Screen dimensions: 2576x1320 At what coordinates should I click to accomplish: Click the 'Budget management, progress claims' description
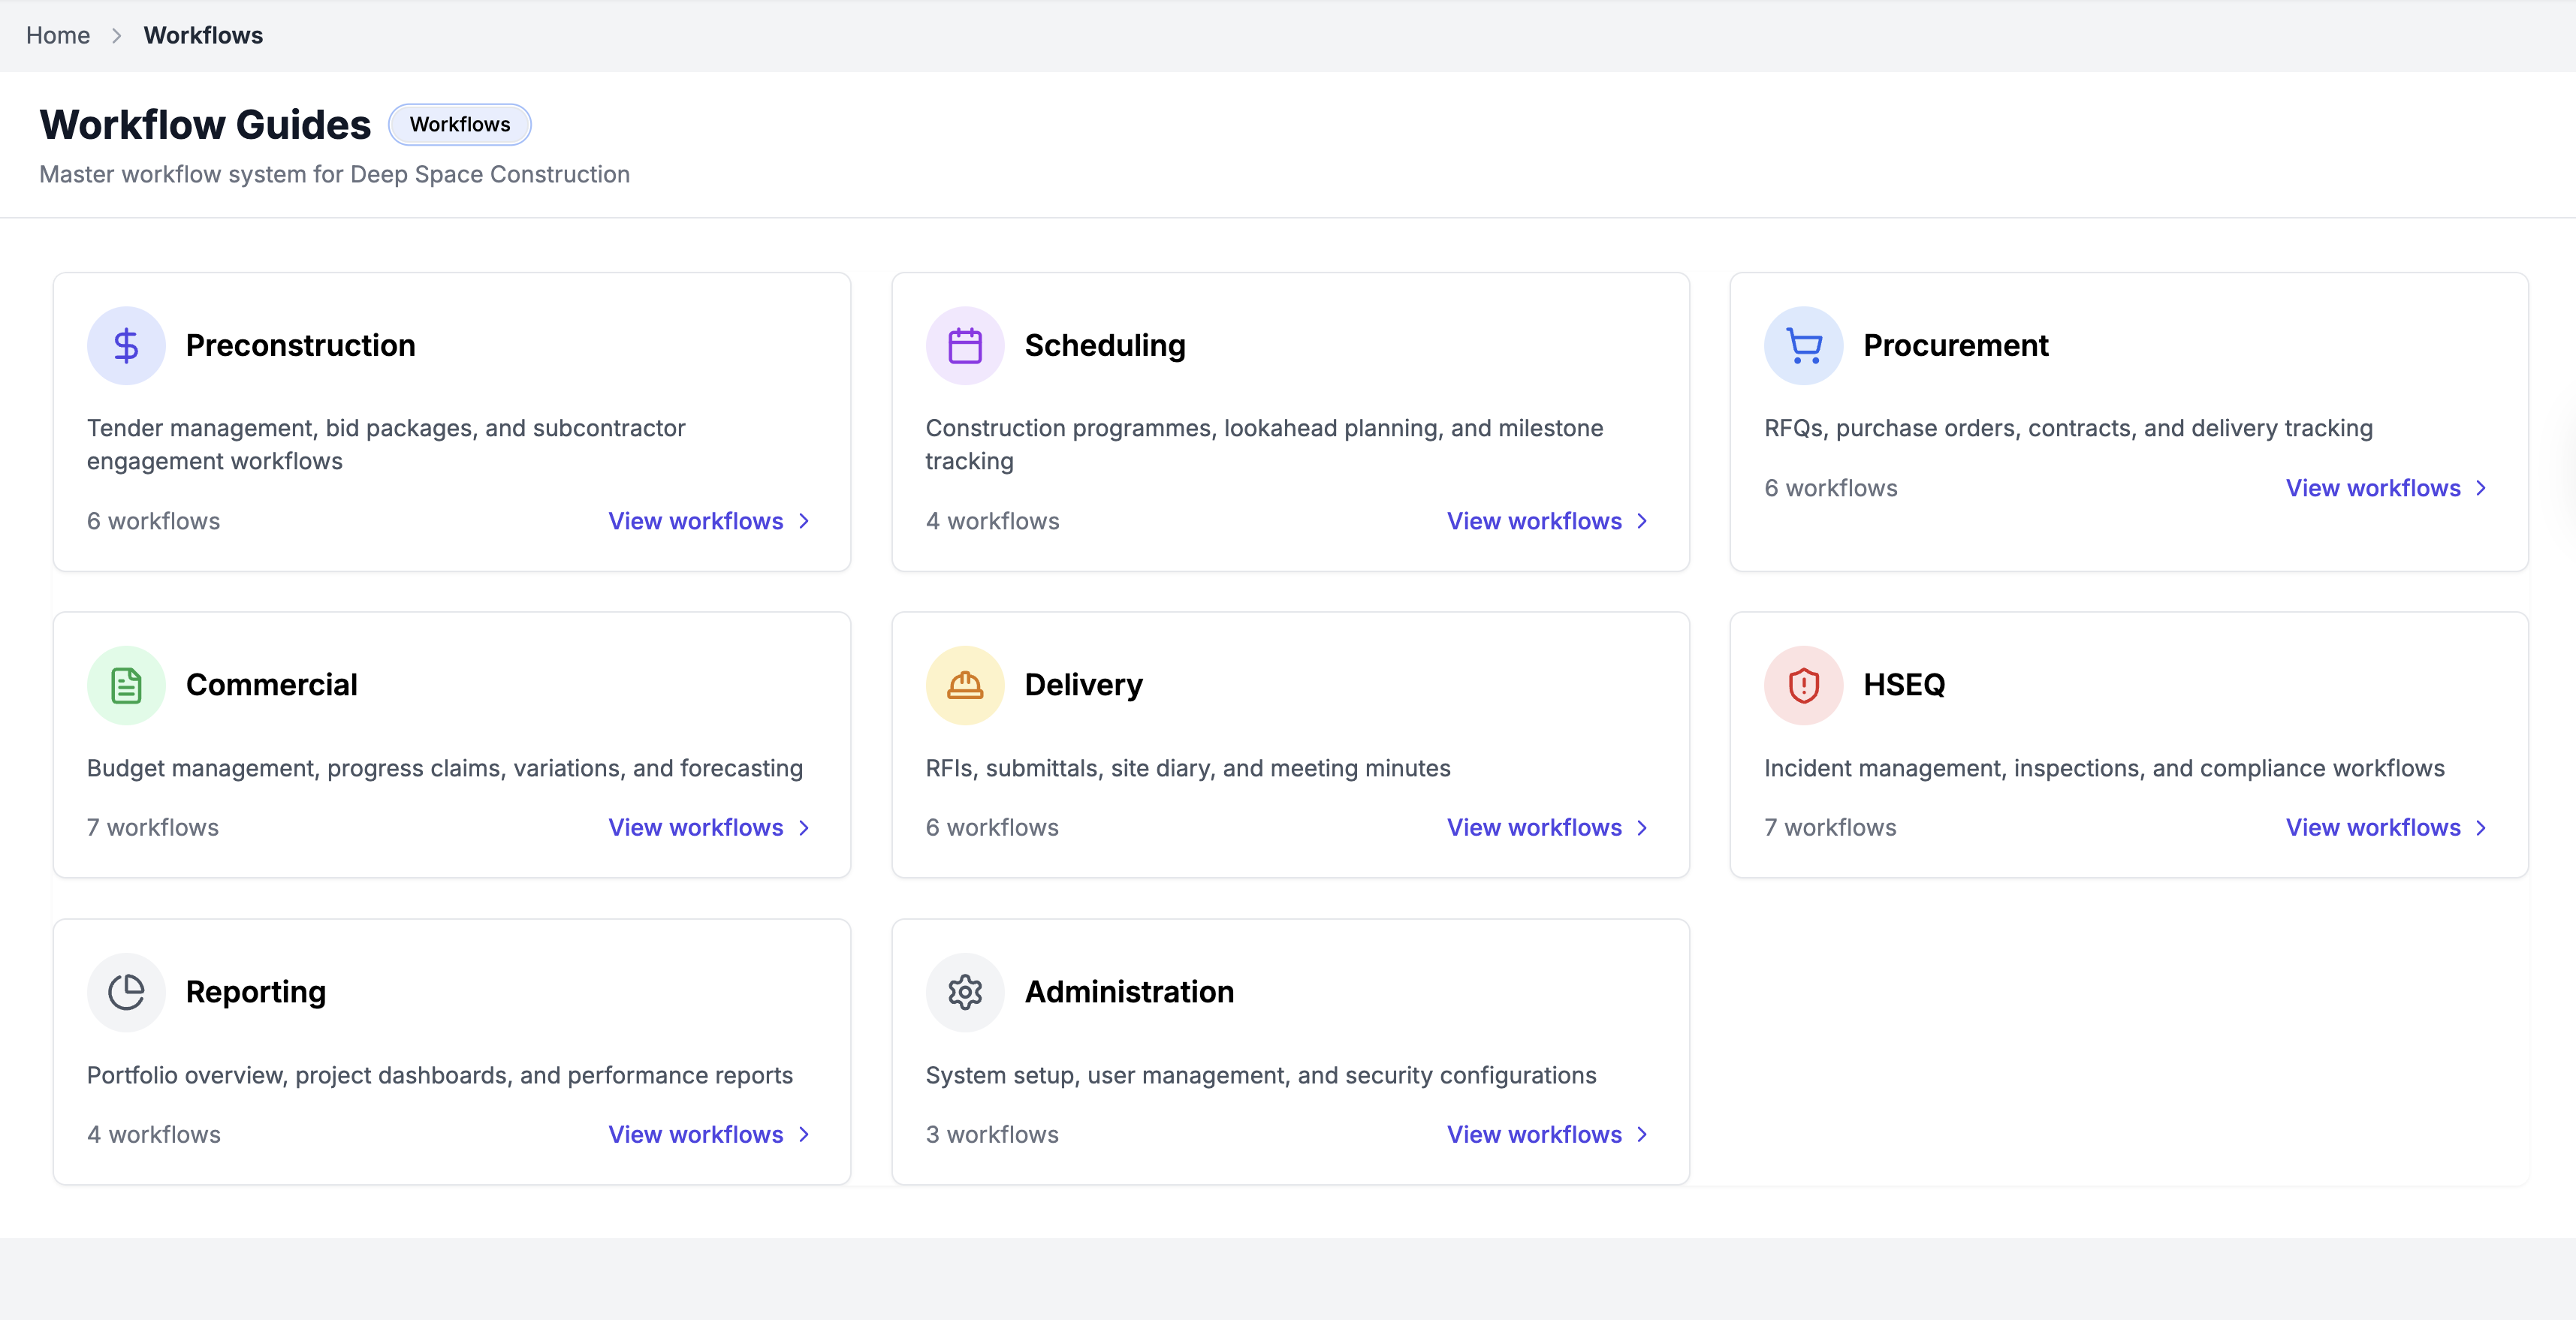click(444, 769)
